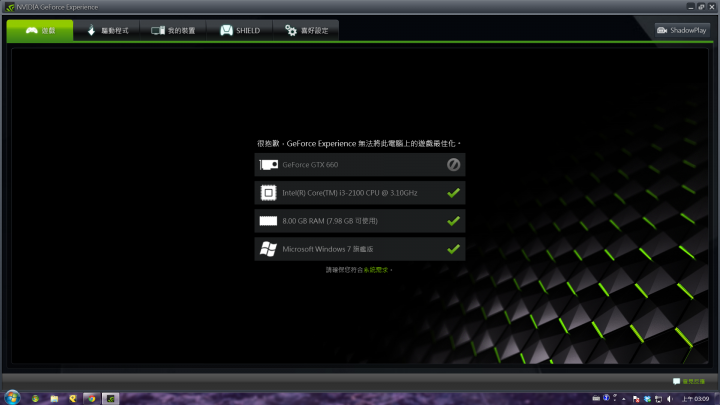720x405 pixels.
Task: Click the system clock showing 上午 03:09
Action: pos(695,399)
